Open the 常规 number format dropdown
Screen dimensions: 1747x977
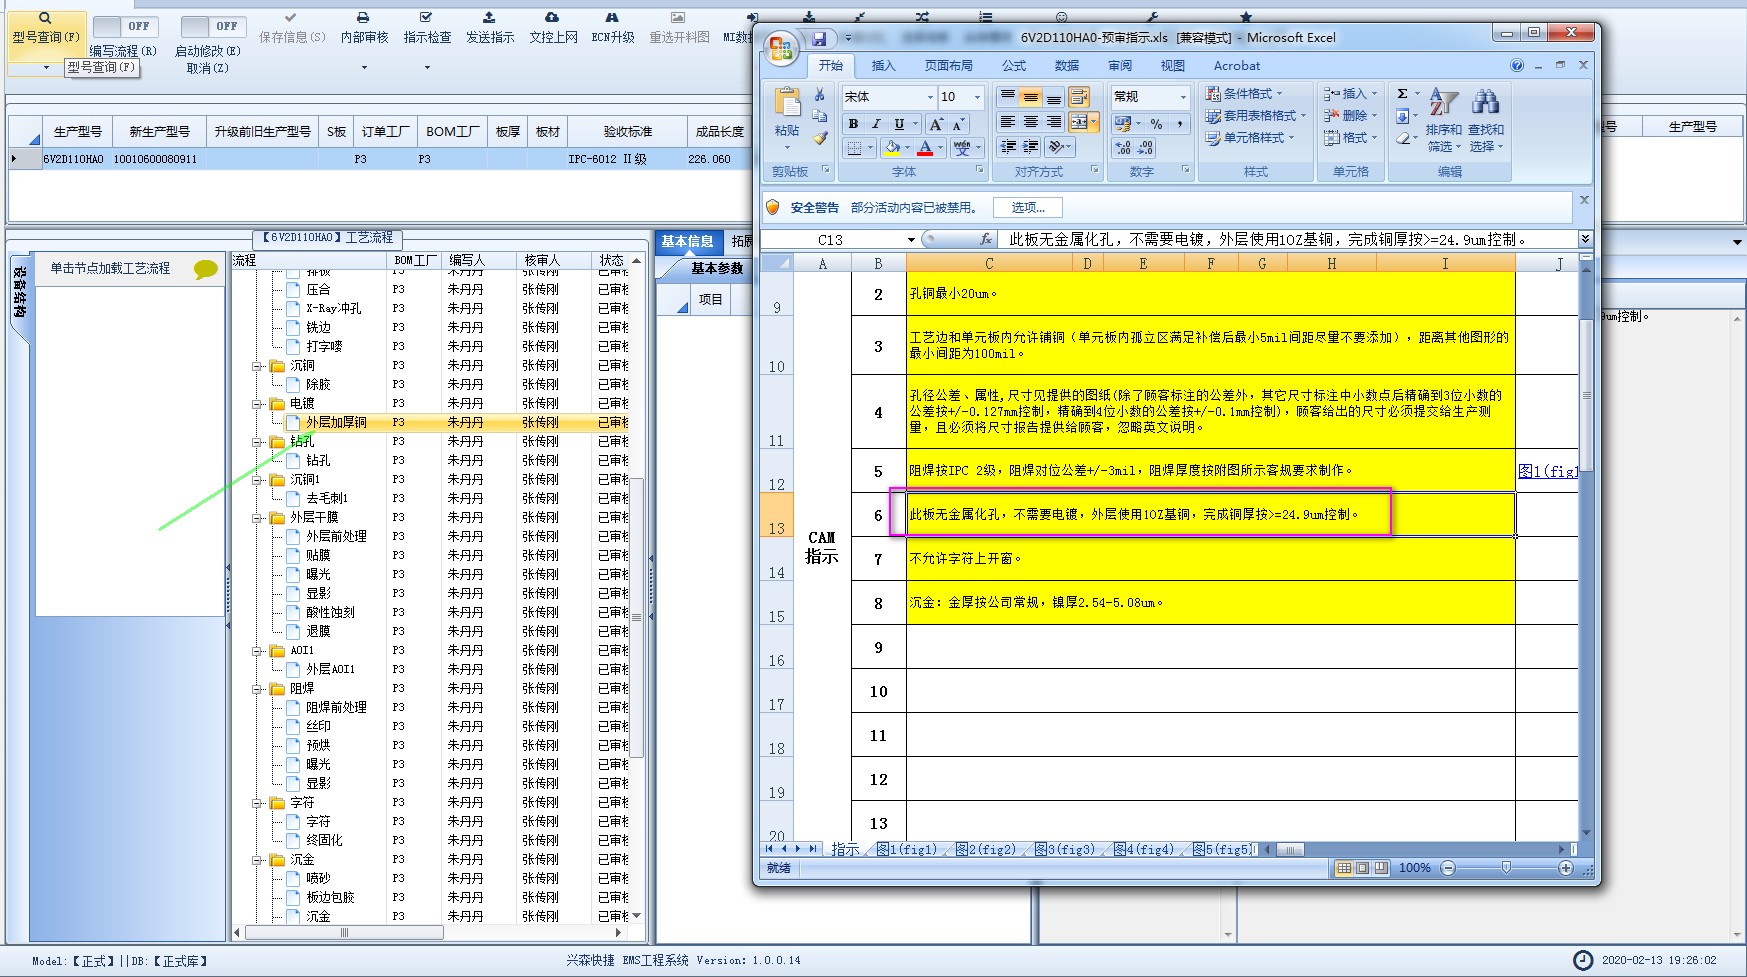pos(1184,97)
